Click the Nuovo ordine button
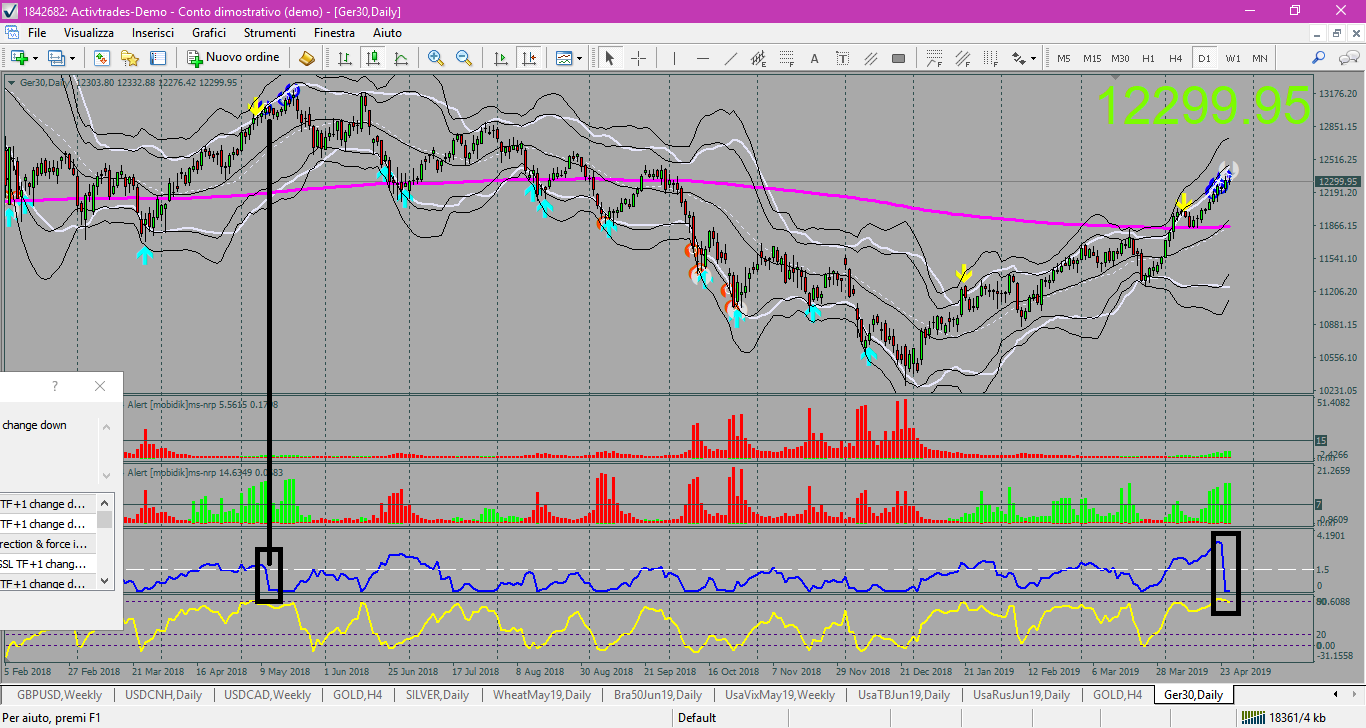The height and width of the screenshot is (728, 1366). 234,58
